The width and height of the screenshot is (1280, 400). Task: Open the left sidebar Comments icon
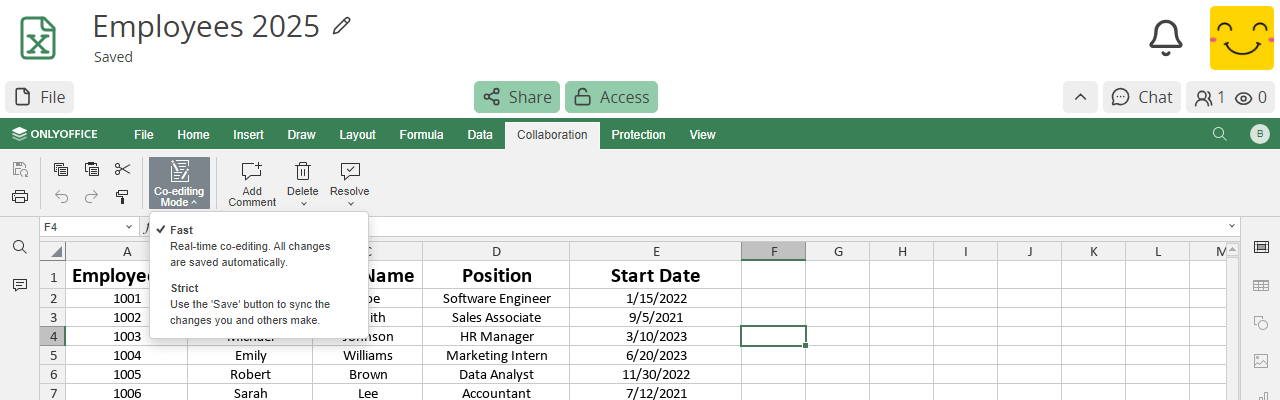click(x=20, y=285)
